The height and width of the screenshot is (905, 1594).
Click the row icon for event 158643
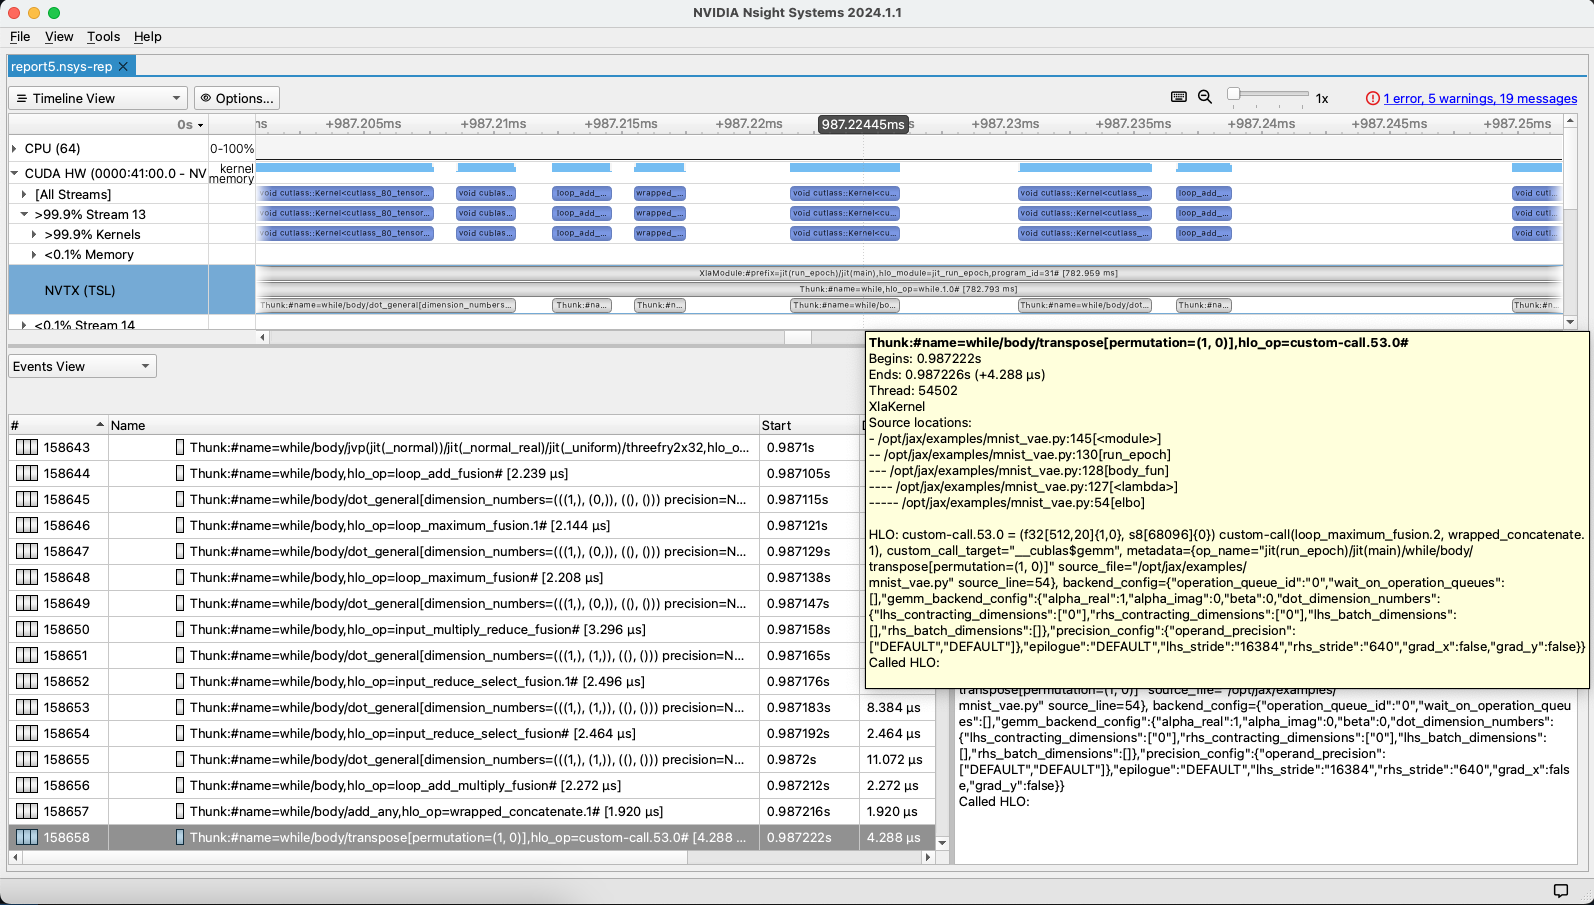(x=27, y=447)
